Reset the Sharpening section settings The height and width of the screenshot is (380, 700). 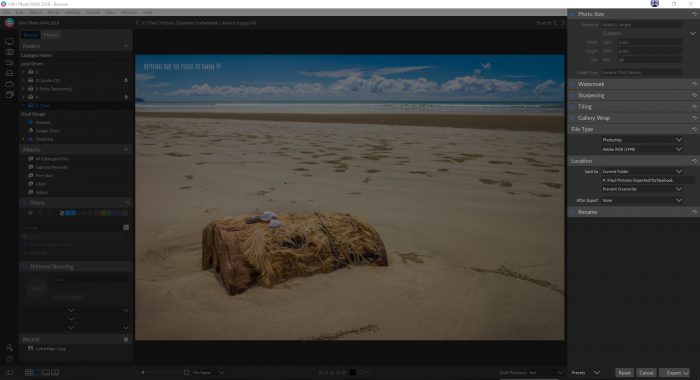[x=694, y=96]
